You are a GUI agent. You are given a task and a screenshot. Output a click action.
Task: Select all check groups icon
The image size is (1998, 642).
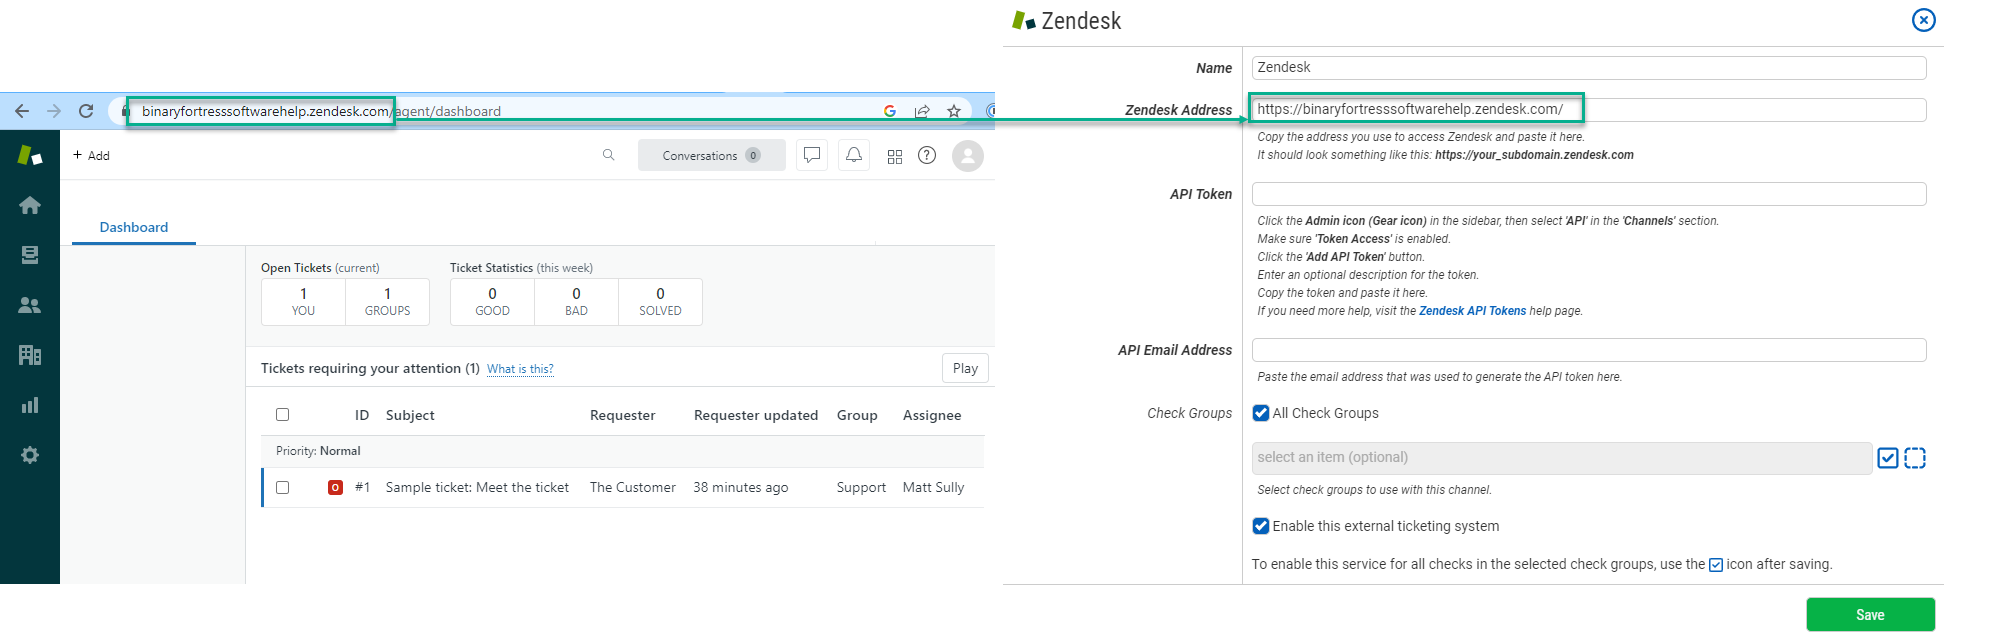(1888, 458)
